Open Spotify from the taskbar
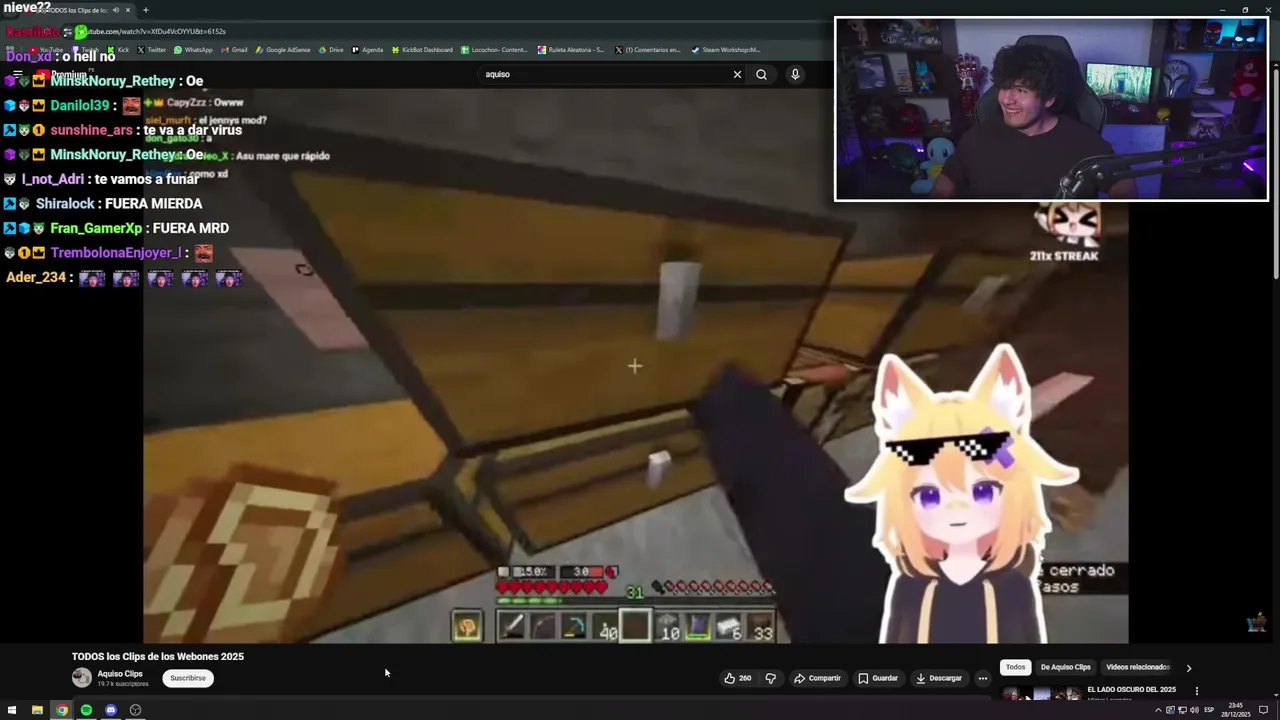Viewport: 1280px width, 720px height. (x=86, y=710)
